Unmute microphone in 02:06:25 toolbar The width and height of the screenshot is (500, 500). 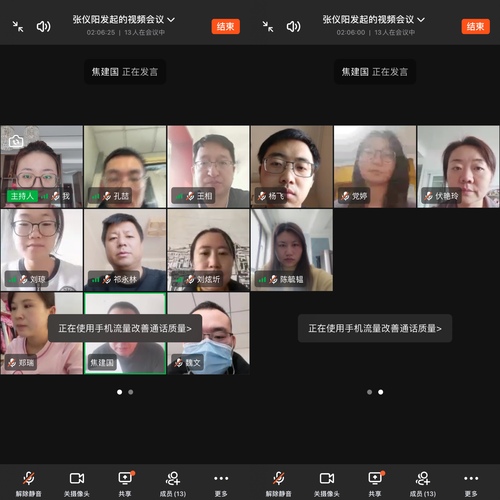tap(29, 483)
